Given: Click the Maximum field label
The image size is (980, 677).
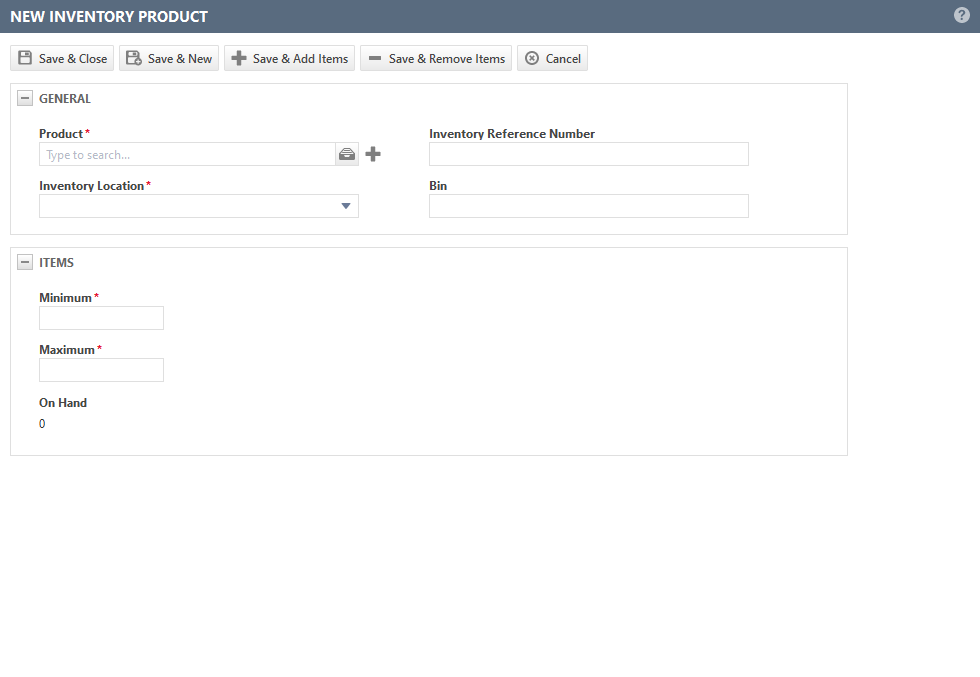Looking at the screenshot, I should pyautogui.click(x=67, y=349).
